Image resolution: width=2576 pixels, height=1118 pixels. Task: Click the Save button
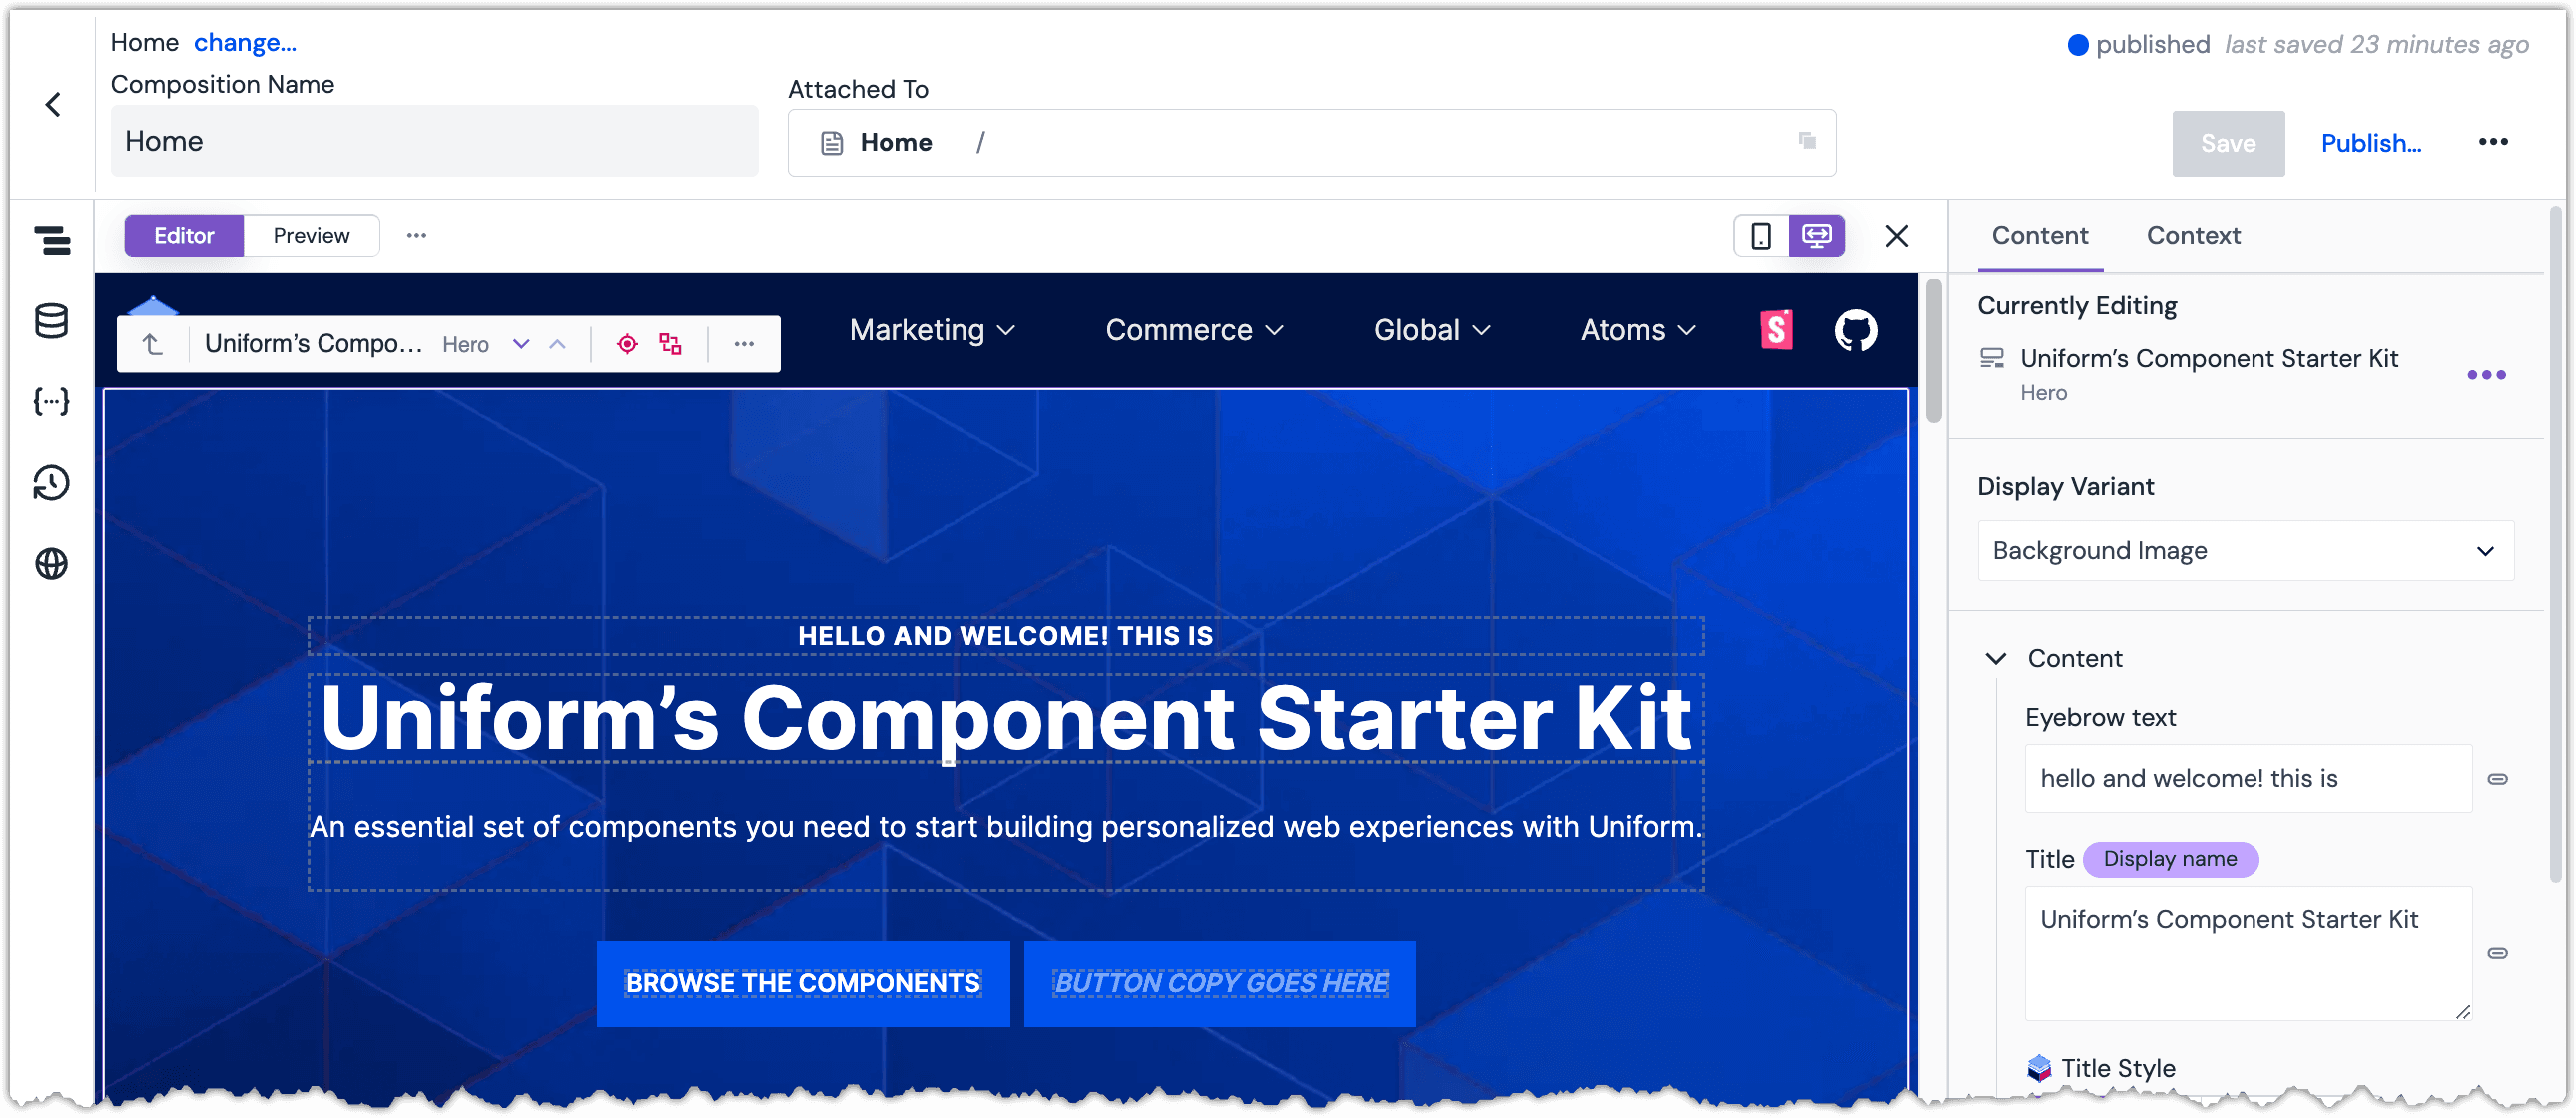(x=2228, y=143)
